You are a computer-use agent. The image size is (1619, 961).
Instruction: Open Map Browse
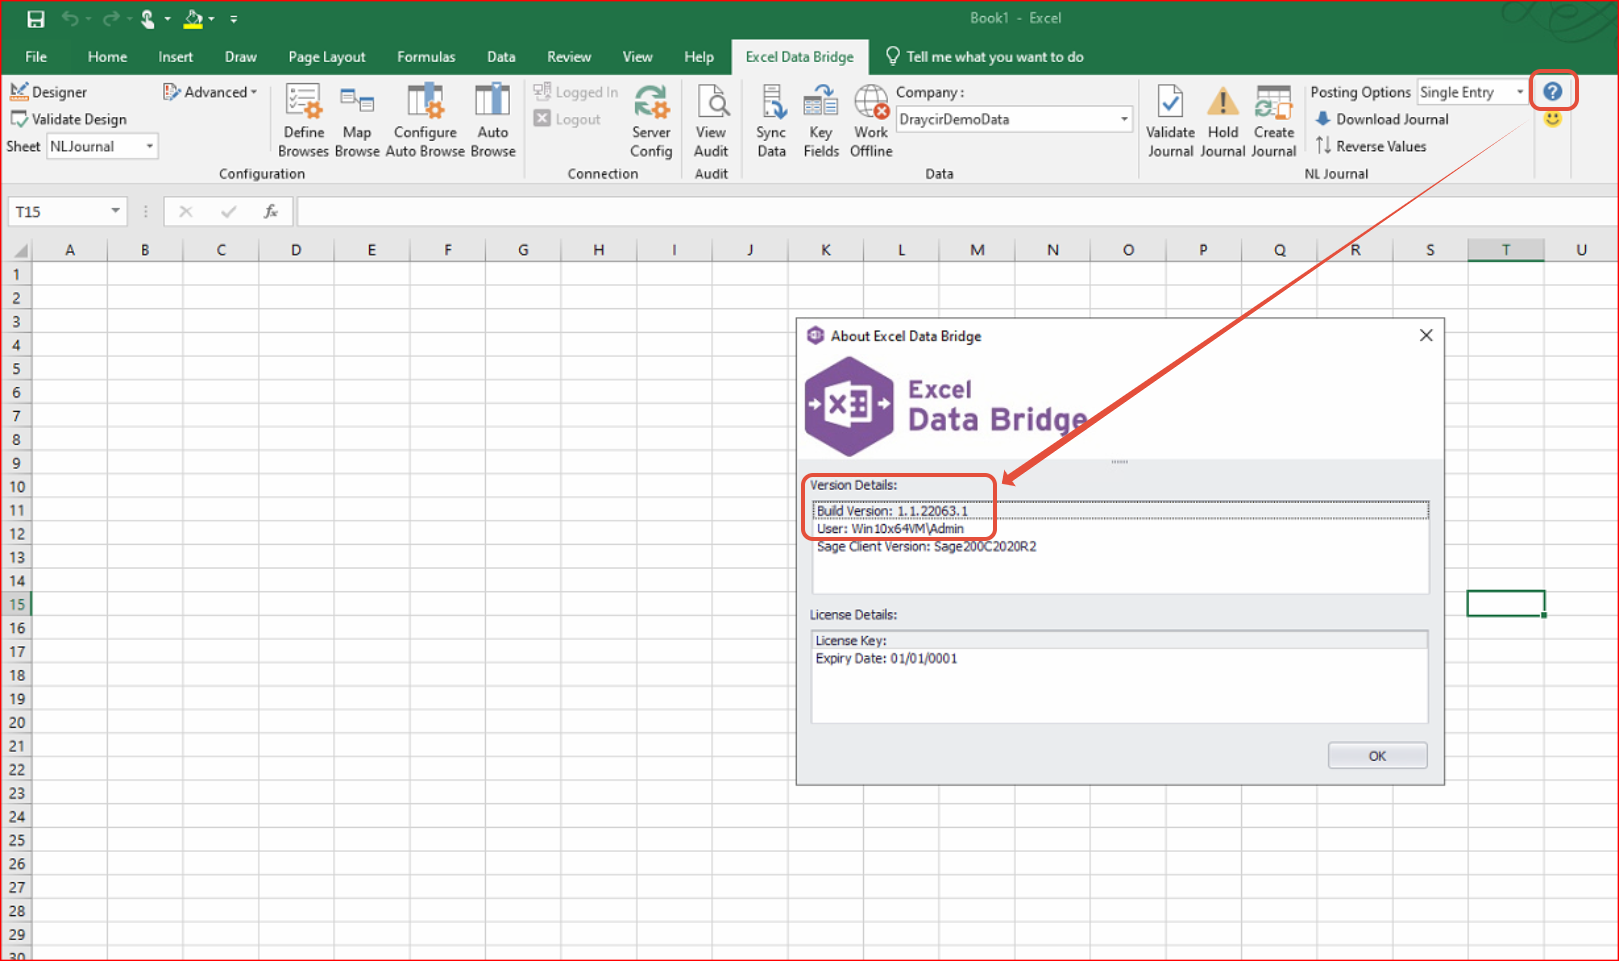coord(357,121)
